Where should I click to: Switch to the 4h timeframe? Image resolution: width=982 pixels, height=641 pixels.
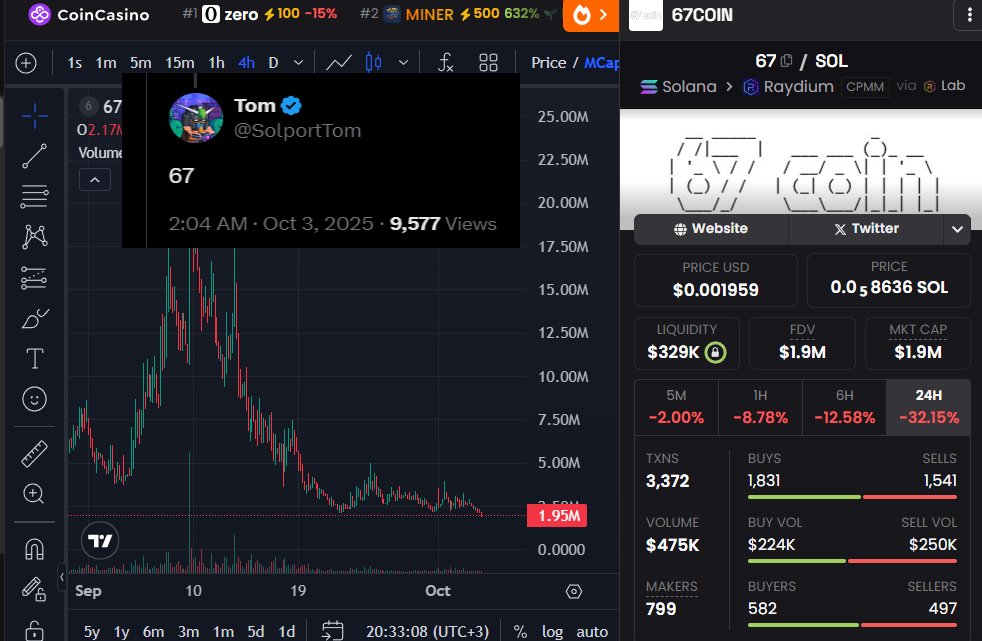pyautogui.click(x=246, y=62)
